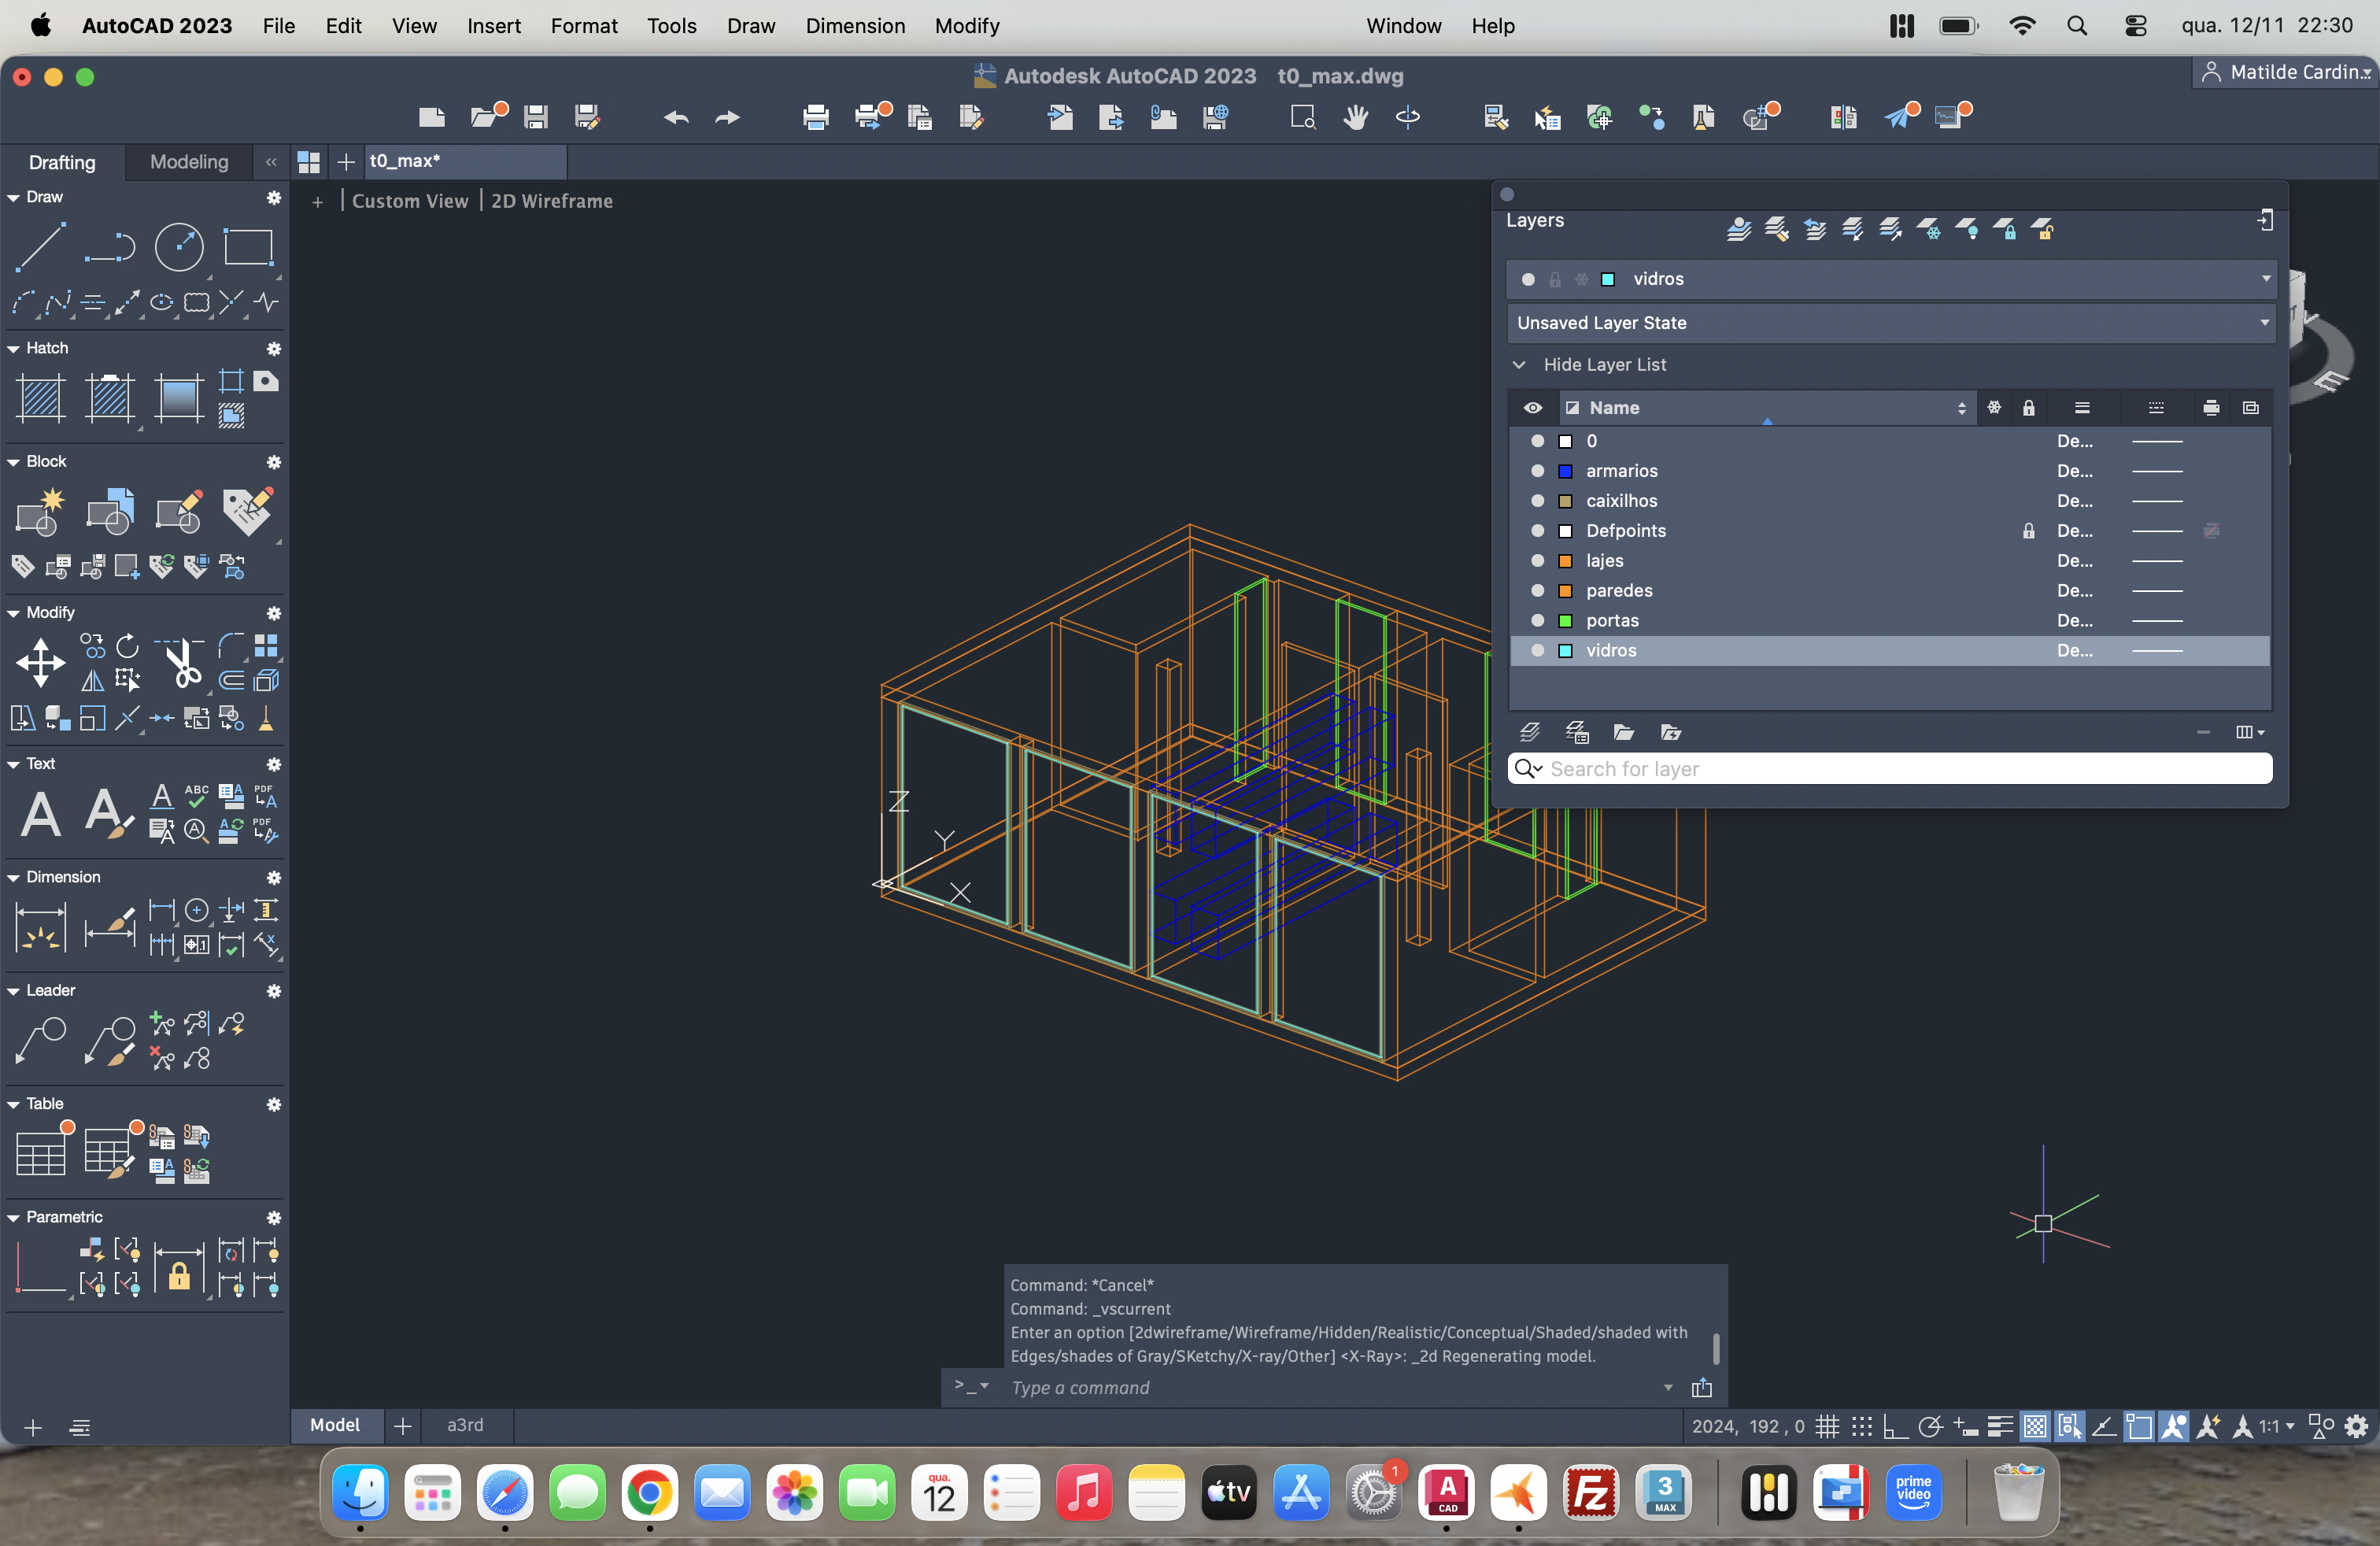Click the Multiline Text tool
This screenshot has width=2380, height=1546.
pyautogui.click(x=41, y=814)
